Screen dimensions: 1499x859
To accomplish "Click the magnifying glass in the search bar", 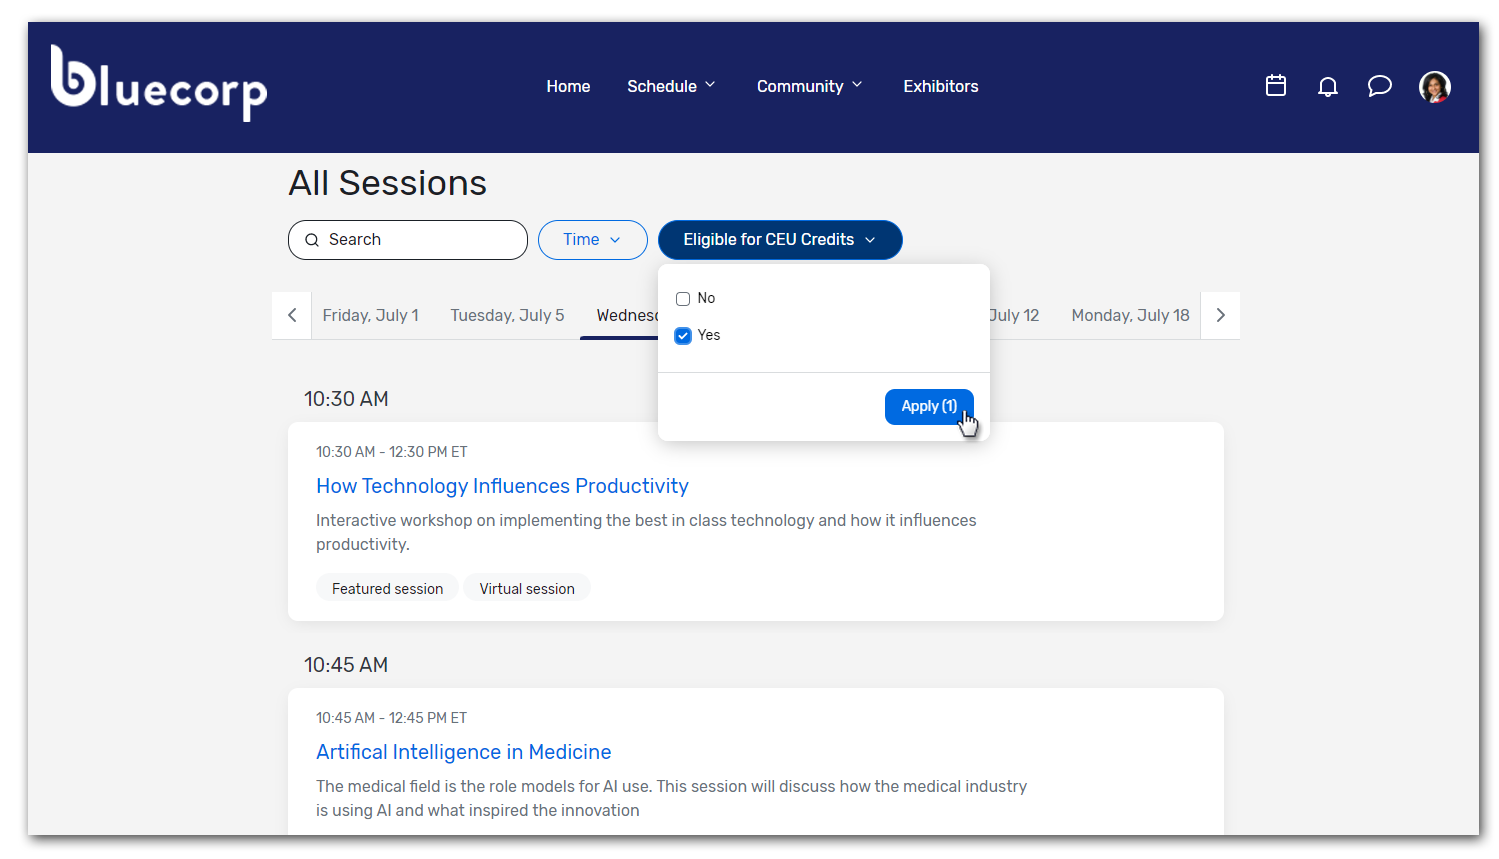I will 313,240.
